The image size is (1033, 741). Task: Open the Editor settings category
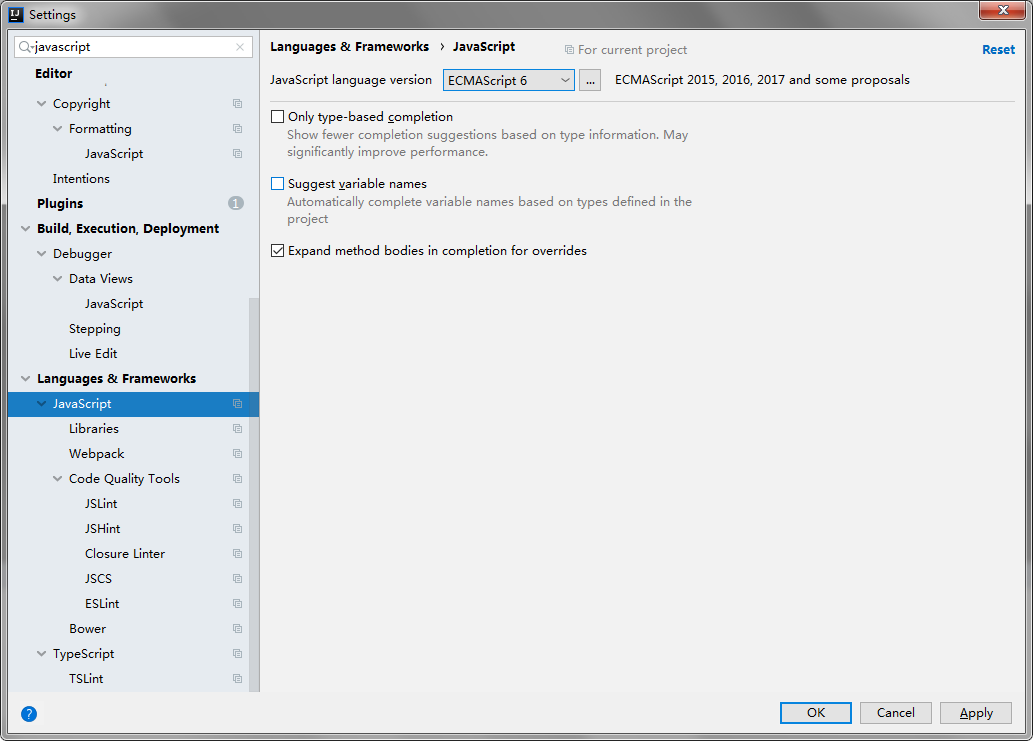point(53,73)
